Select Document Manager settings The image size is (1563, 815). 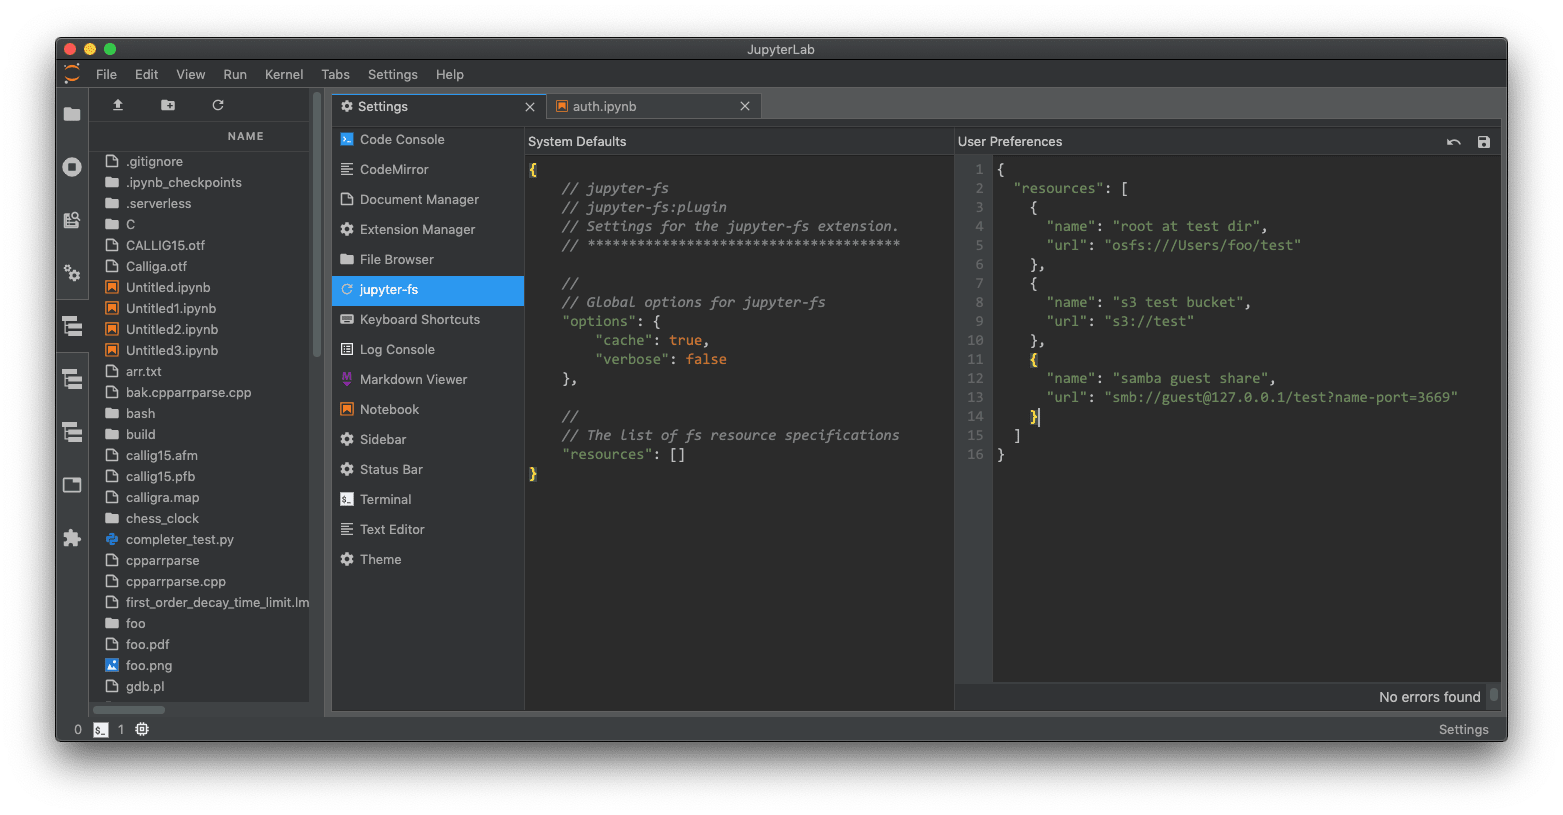[428, 200]
